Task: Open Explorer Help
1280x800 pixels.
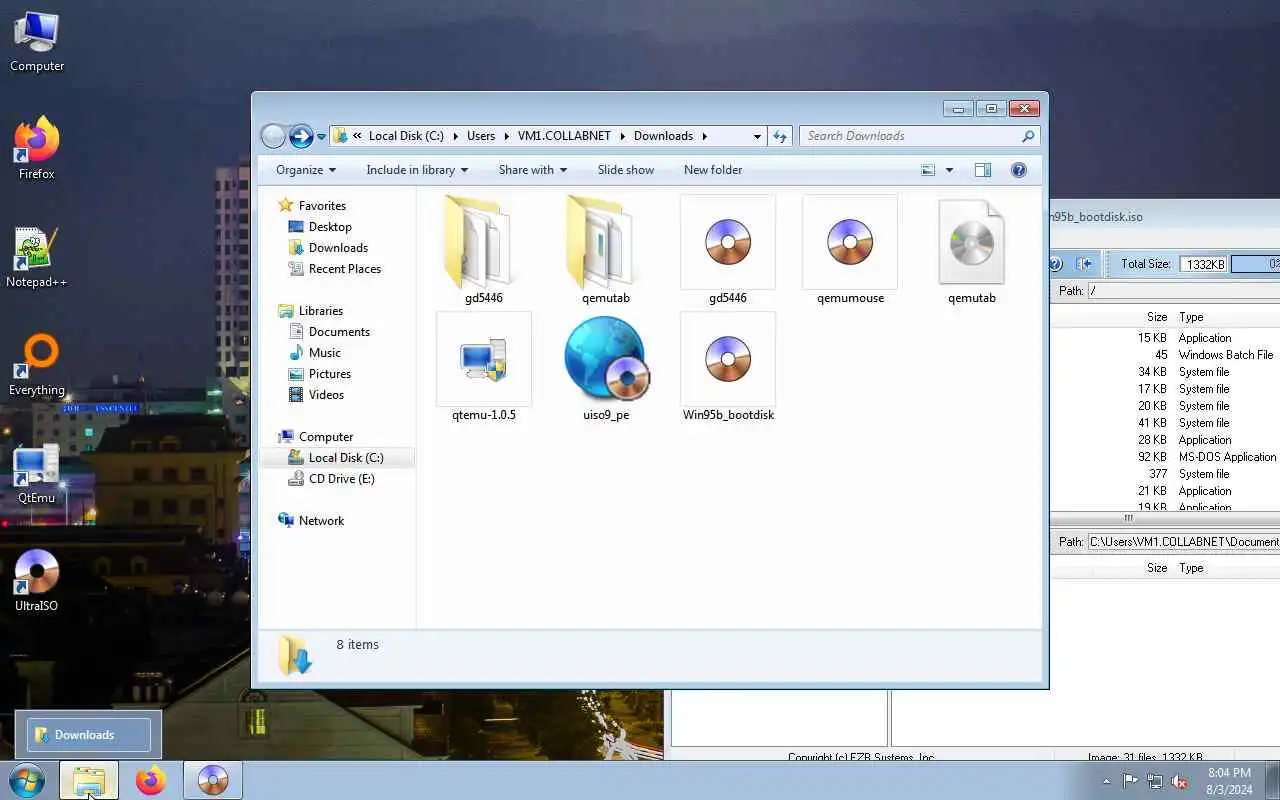Action: [1019, 170]
